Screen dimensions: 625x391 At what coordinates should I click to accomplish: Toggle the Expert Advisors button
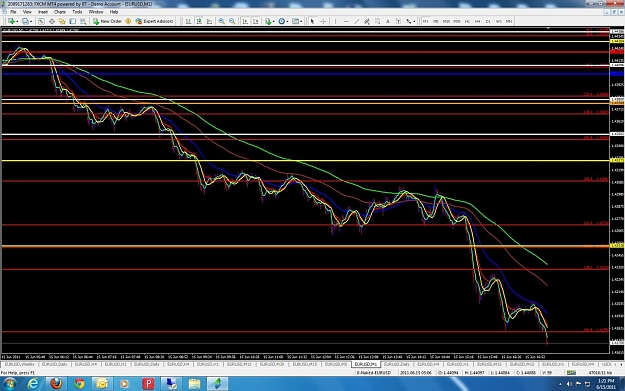[154, 21]
